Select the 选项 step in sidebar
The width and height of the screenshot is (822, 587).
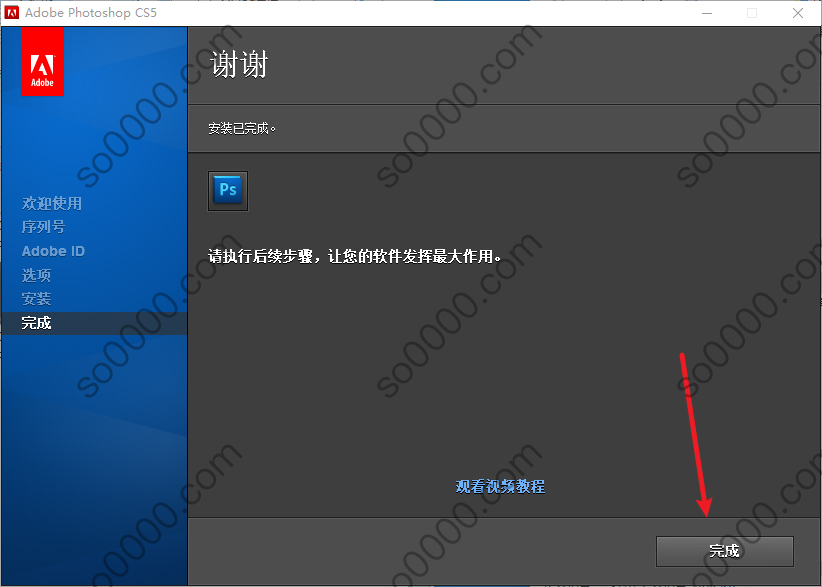36,275
